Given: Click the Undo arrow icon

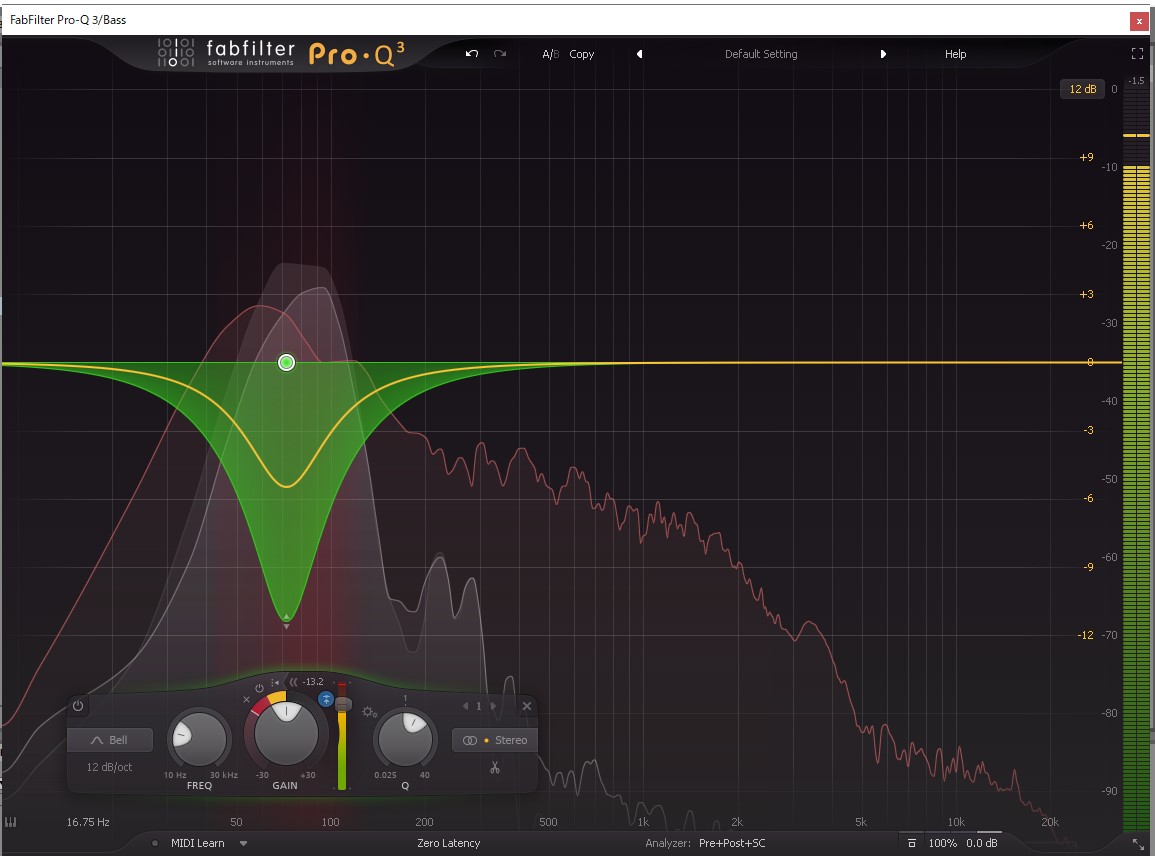Looking at the screenshot, I should pos(472,54).
